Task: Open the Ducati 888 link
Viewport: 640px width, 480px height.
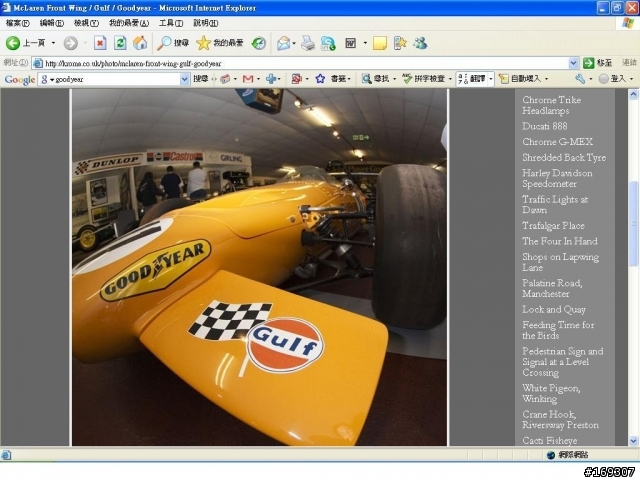Action: tap(544, 126)
